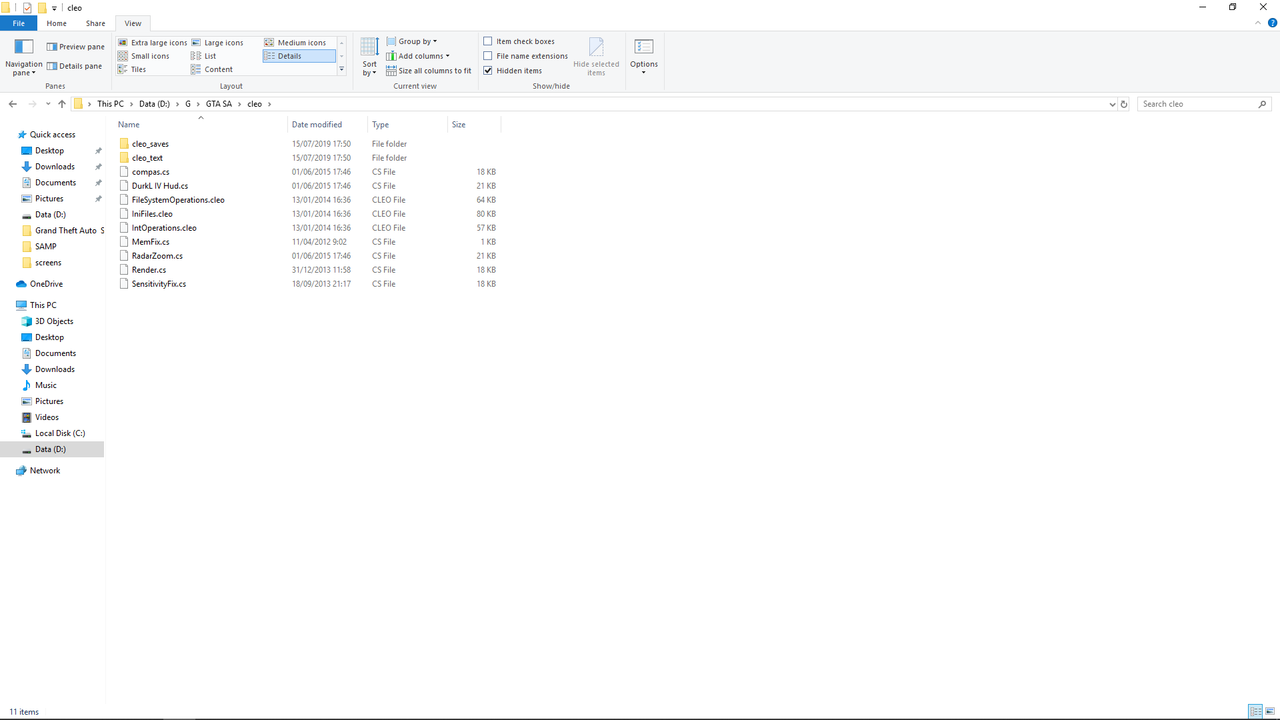Click Size all columns to fit

428,71
